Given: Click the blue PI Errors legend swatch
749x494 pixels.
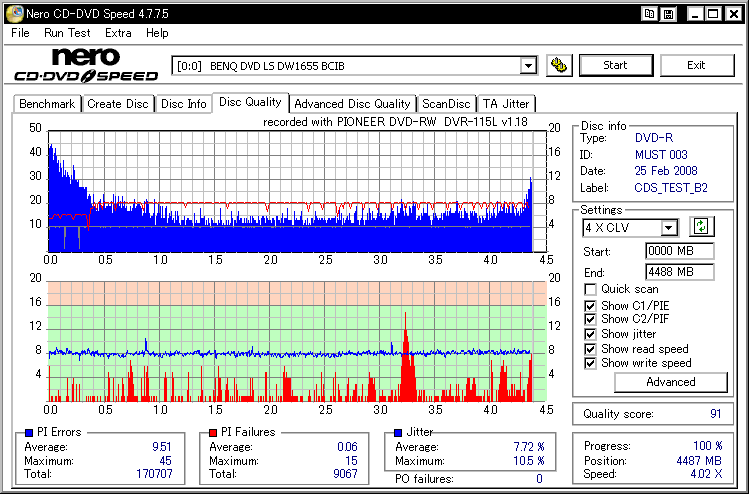Looking at the screenshot, I should pos(29,432).
